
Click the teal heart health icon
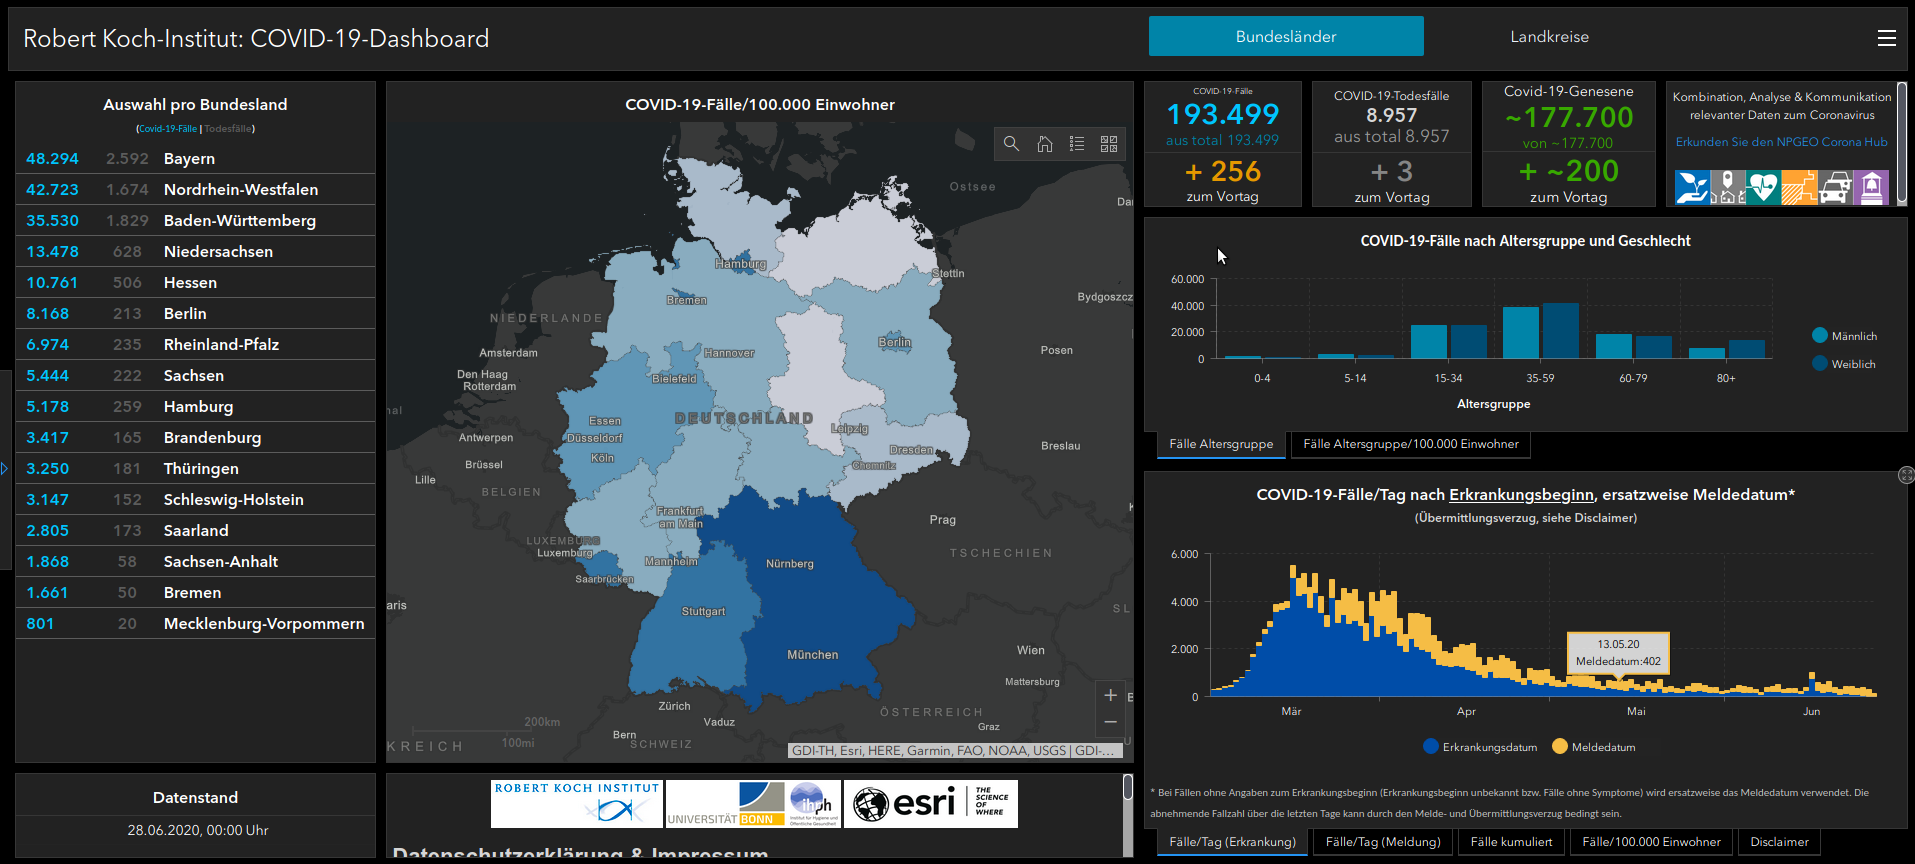1762,187
